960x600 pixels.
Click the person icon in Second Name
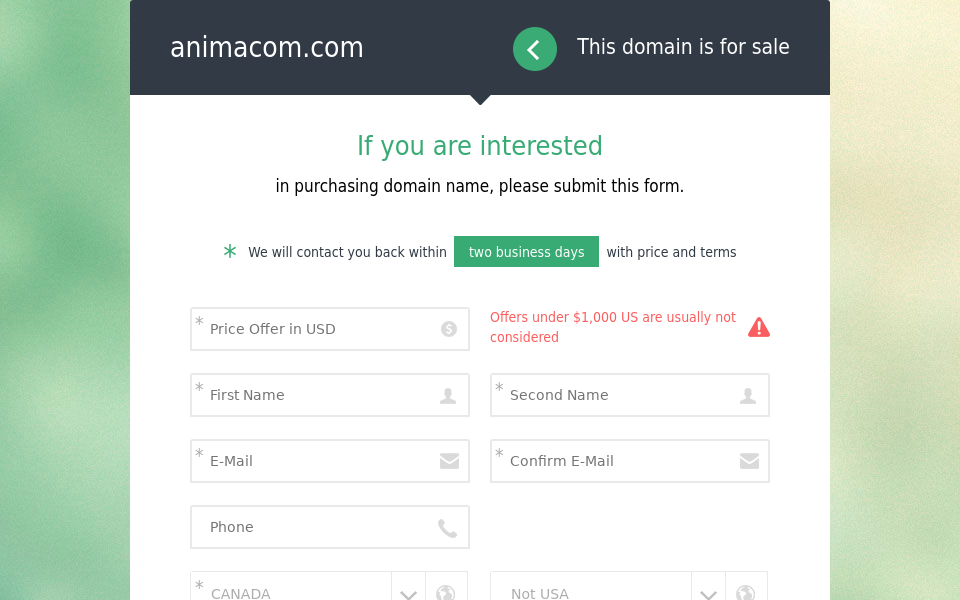coord(748,396)
